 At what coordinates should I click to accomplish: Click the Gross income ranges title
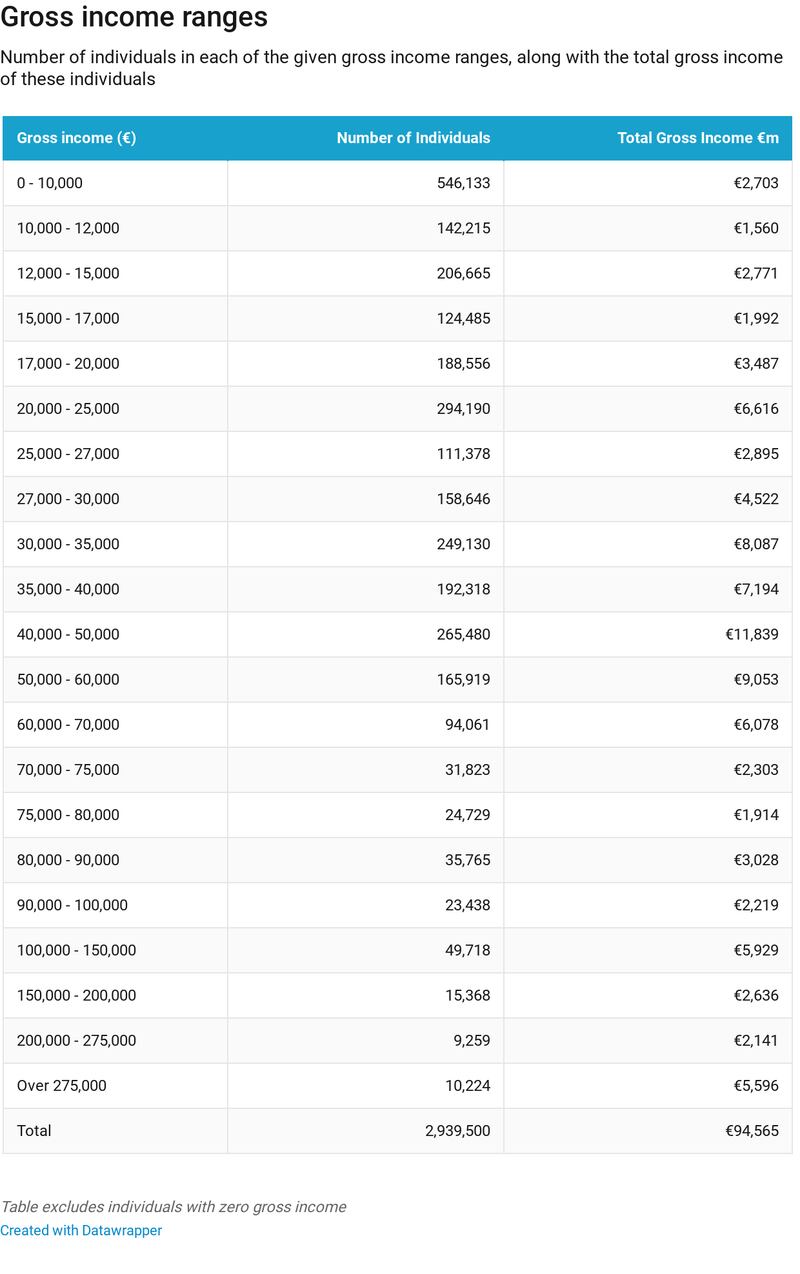pyautogui.click(x=134, y=18)
